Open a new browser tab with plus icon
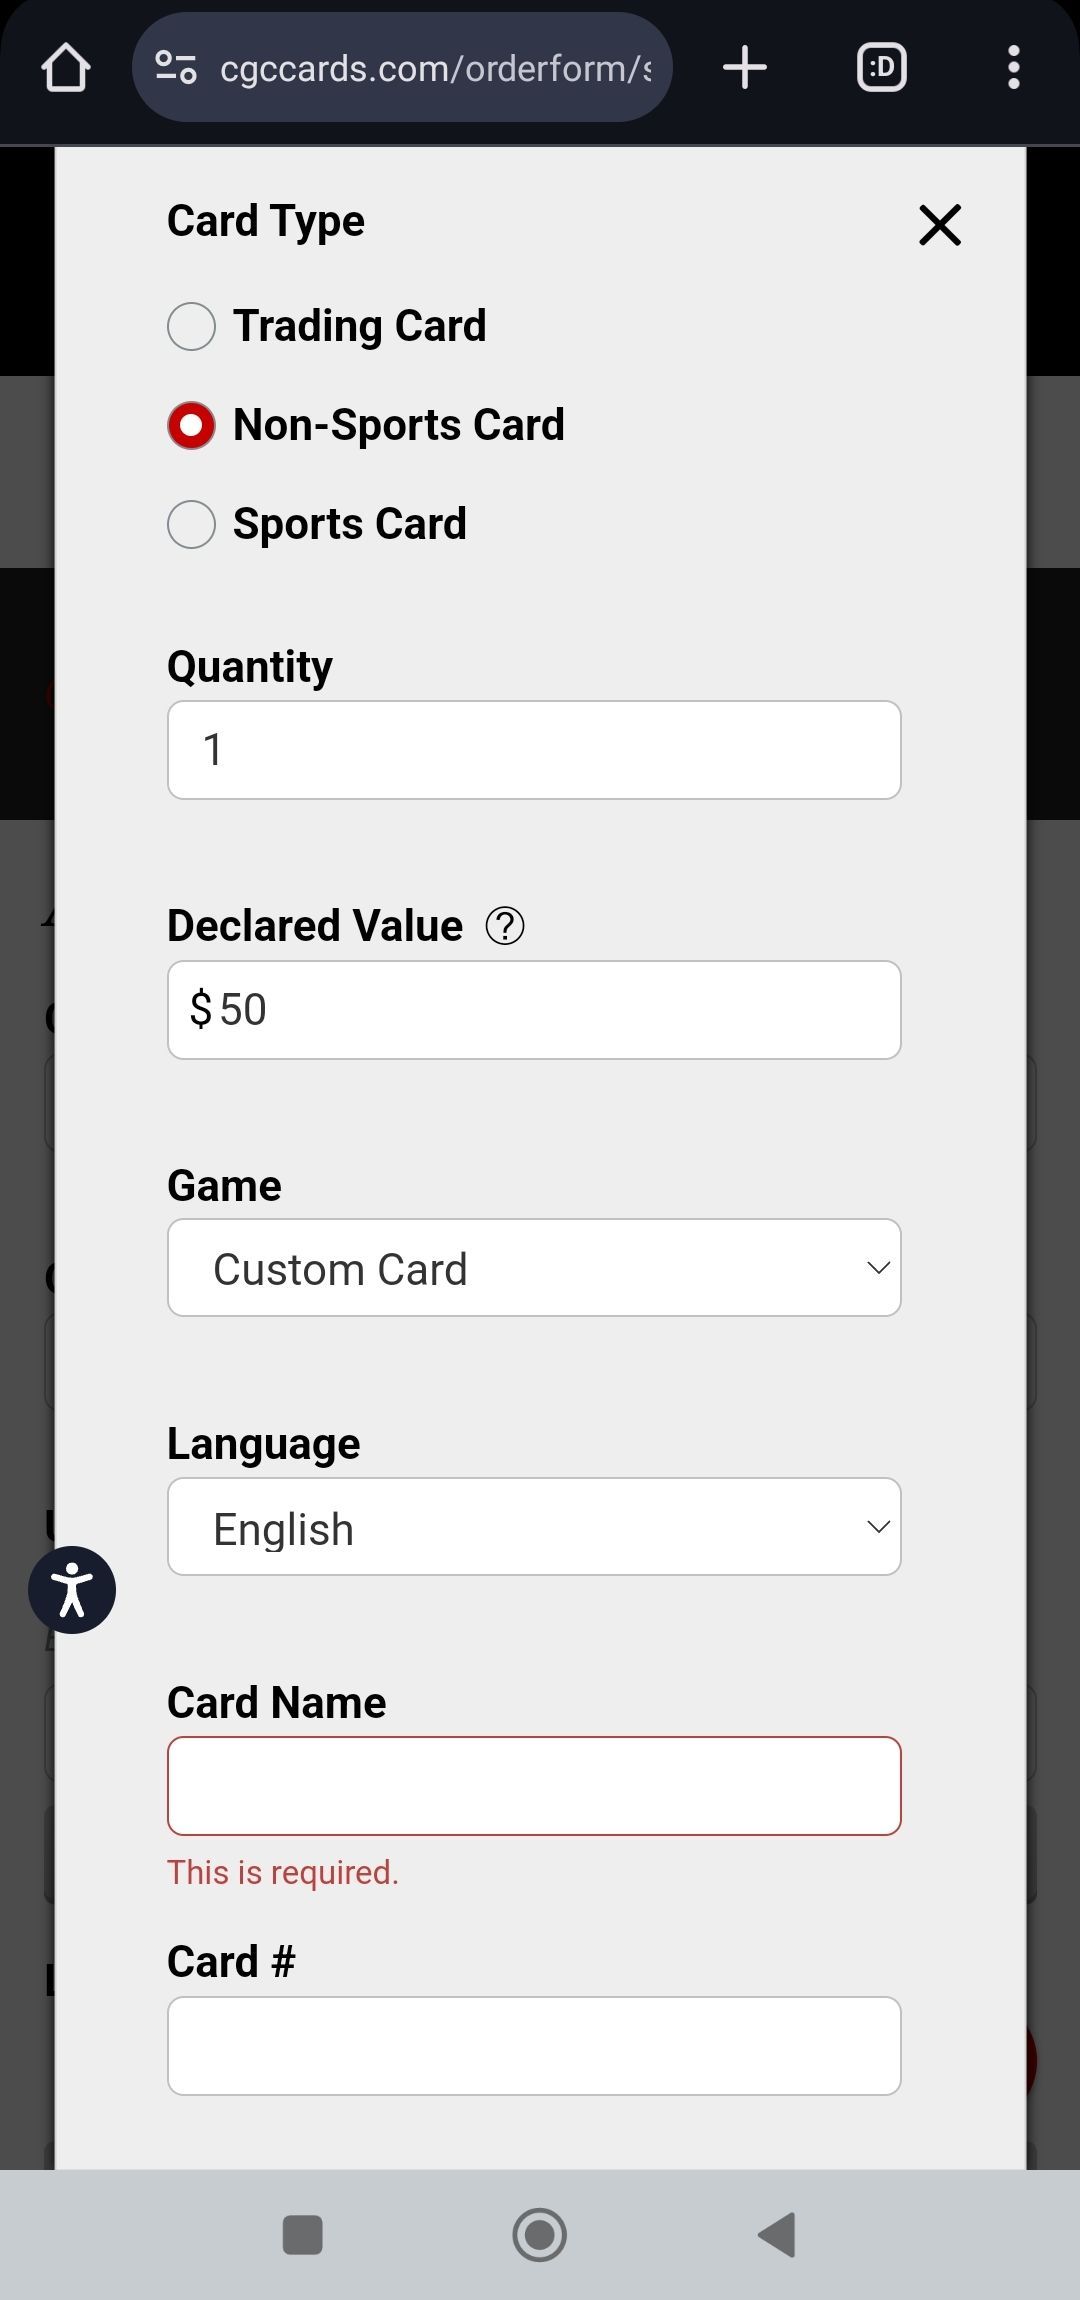The width and height of the screenshot is (1080, 2300). pos(744,67)
